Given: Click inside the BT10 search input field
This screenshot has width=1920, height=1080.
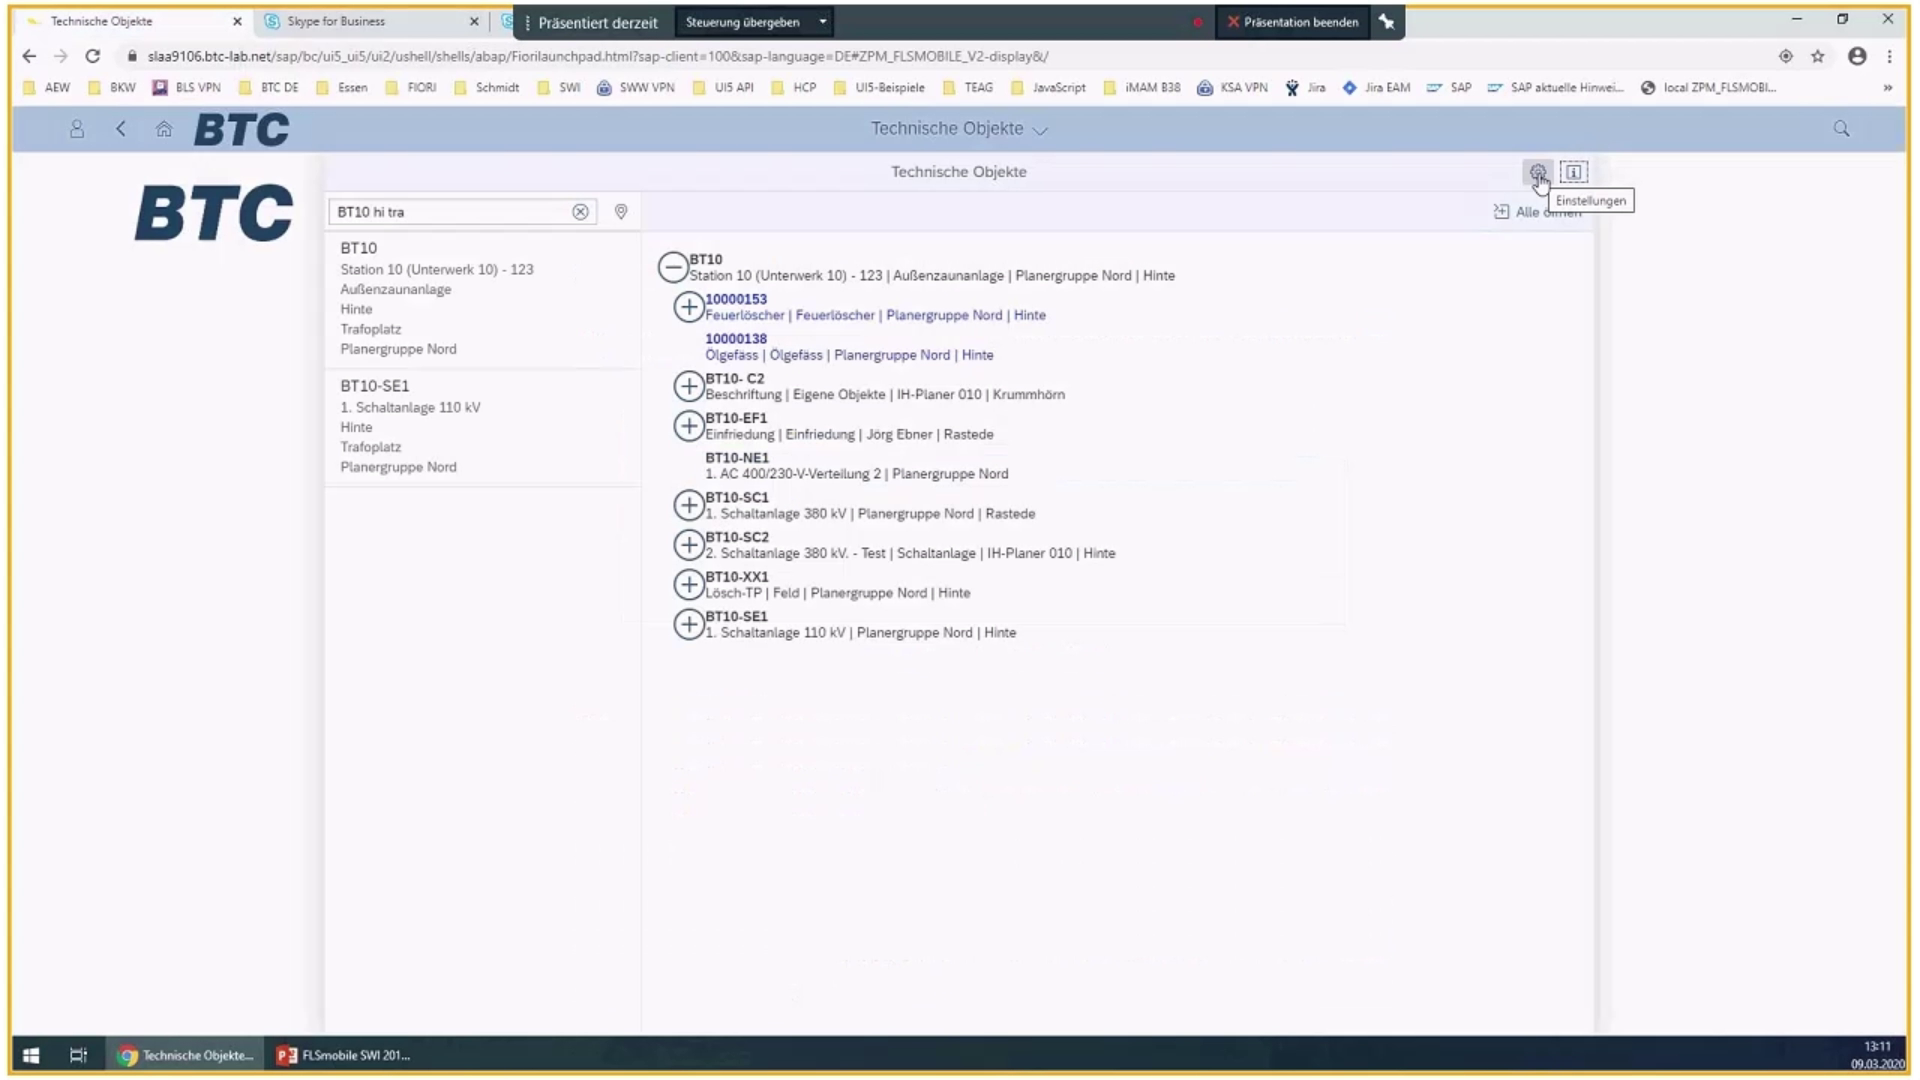Looking at the screenshot, I should point(450,211).
